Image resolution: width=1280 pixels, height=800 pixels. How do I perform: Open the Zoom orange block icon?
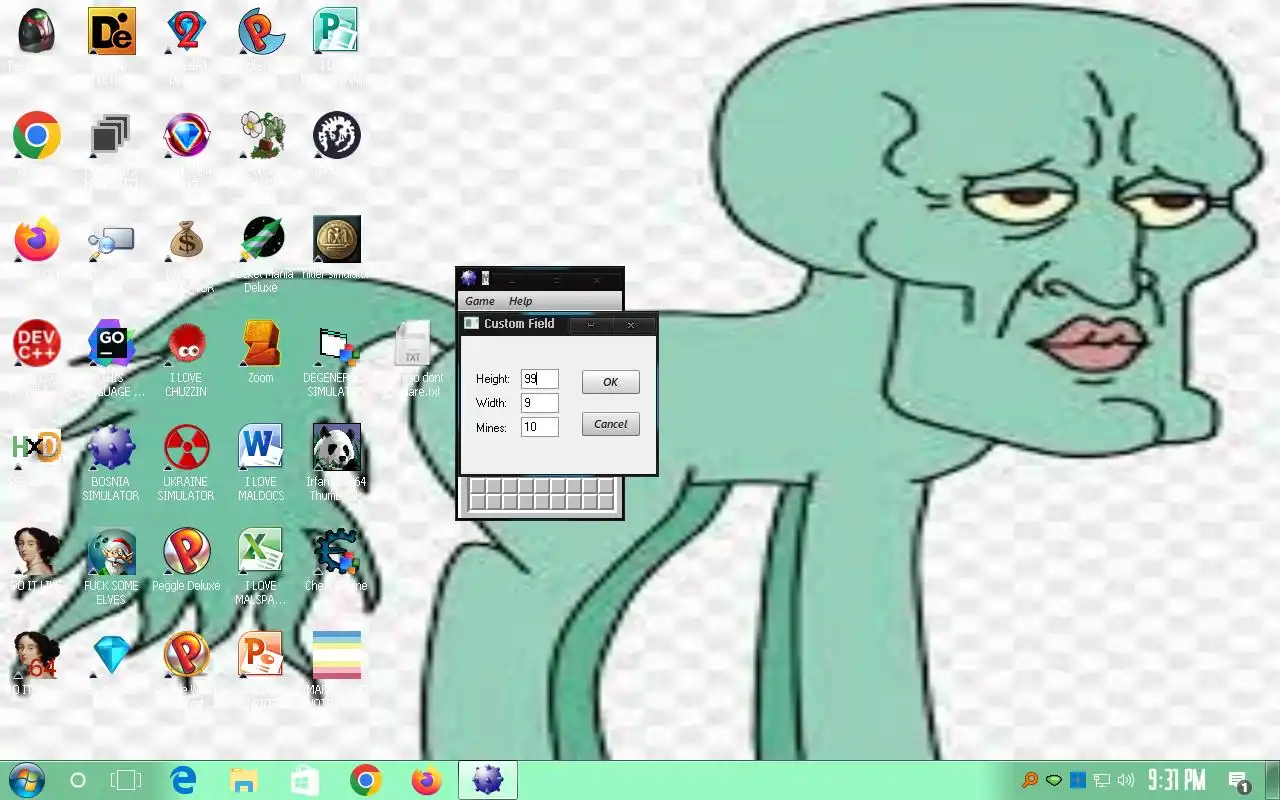pos(261,344)
